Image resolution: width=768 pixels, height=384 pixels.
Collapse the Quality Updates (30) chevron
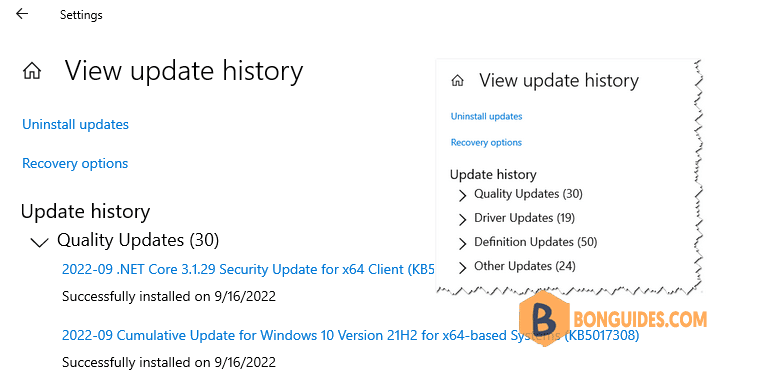(x=39, y=242)
